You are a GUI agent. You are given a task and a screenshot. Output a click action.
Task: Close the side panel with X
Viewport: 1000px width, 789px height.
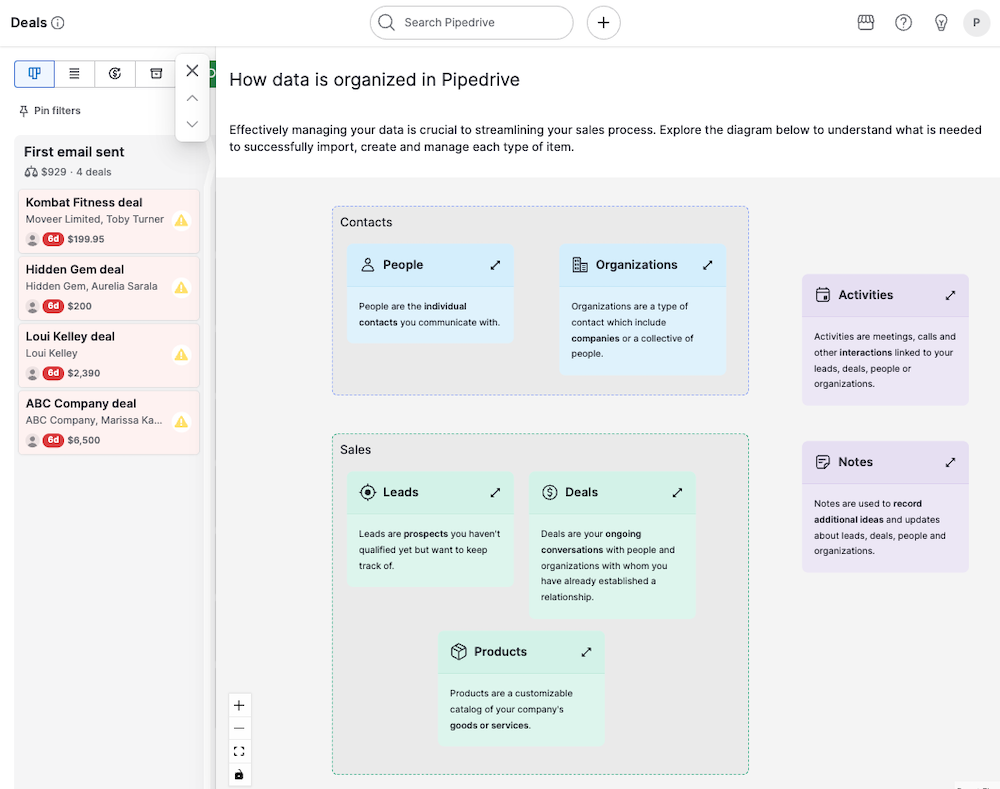192,71
